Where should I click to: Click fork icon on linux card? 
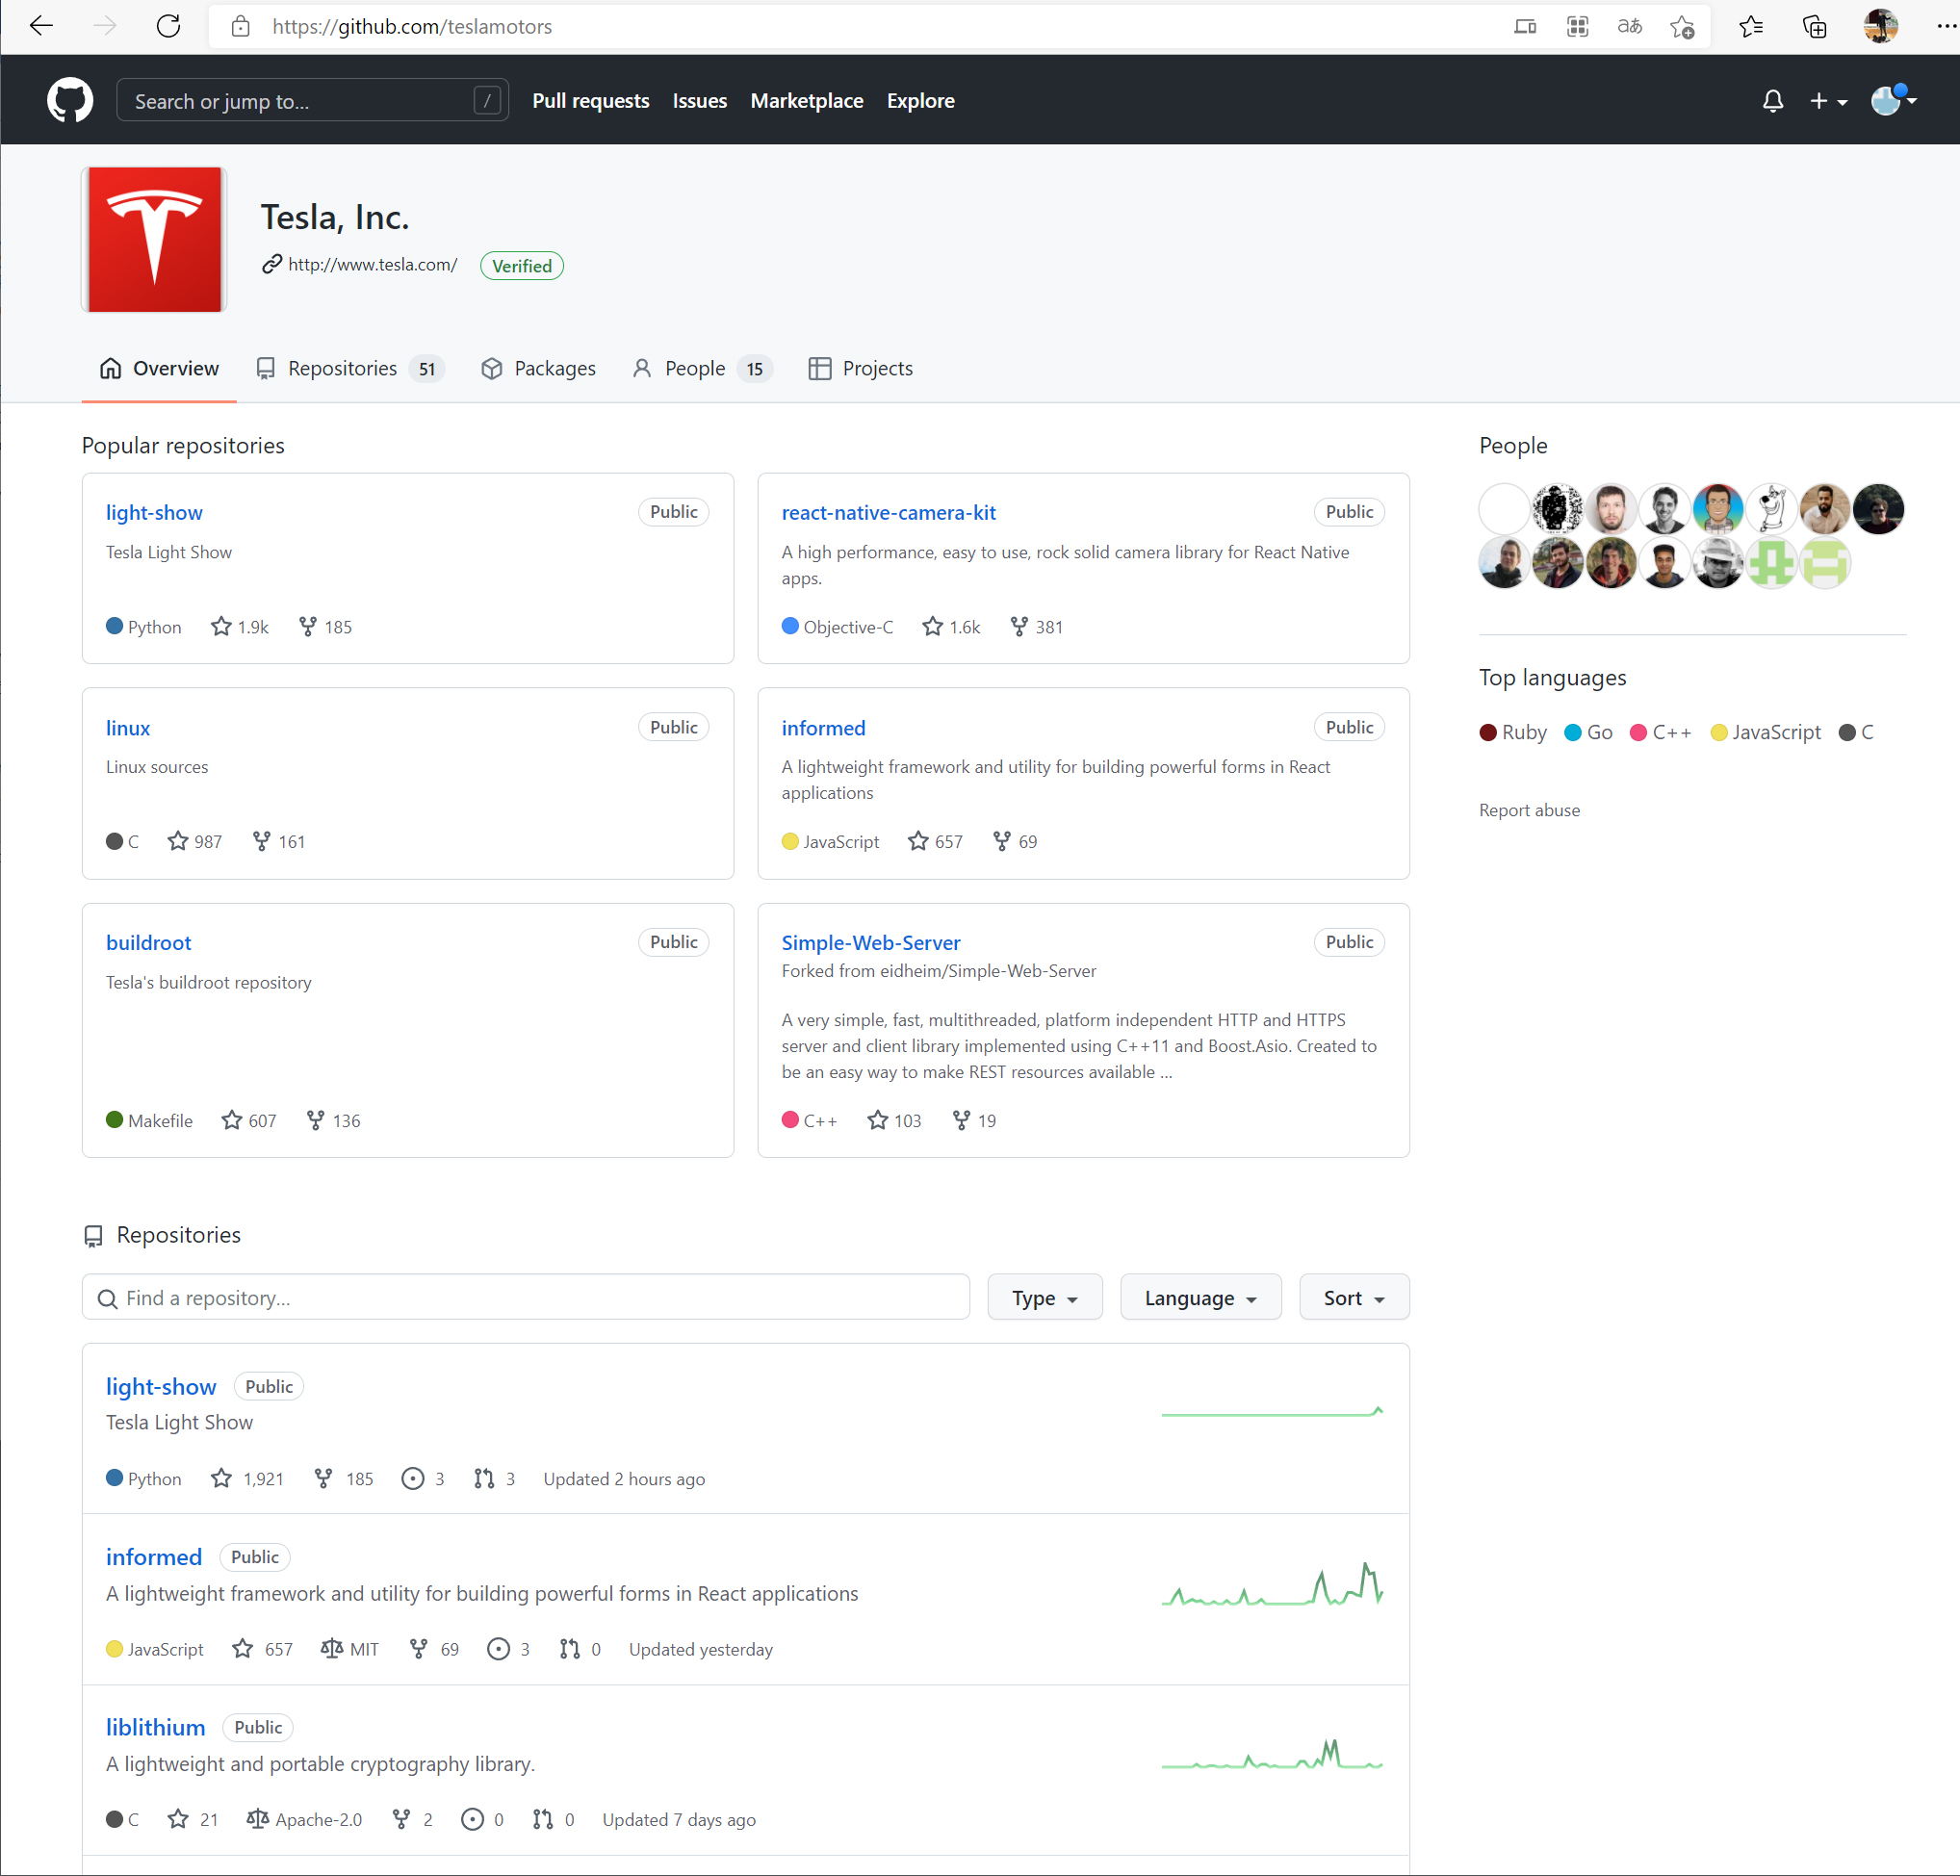click(x=261, y=841)
